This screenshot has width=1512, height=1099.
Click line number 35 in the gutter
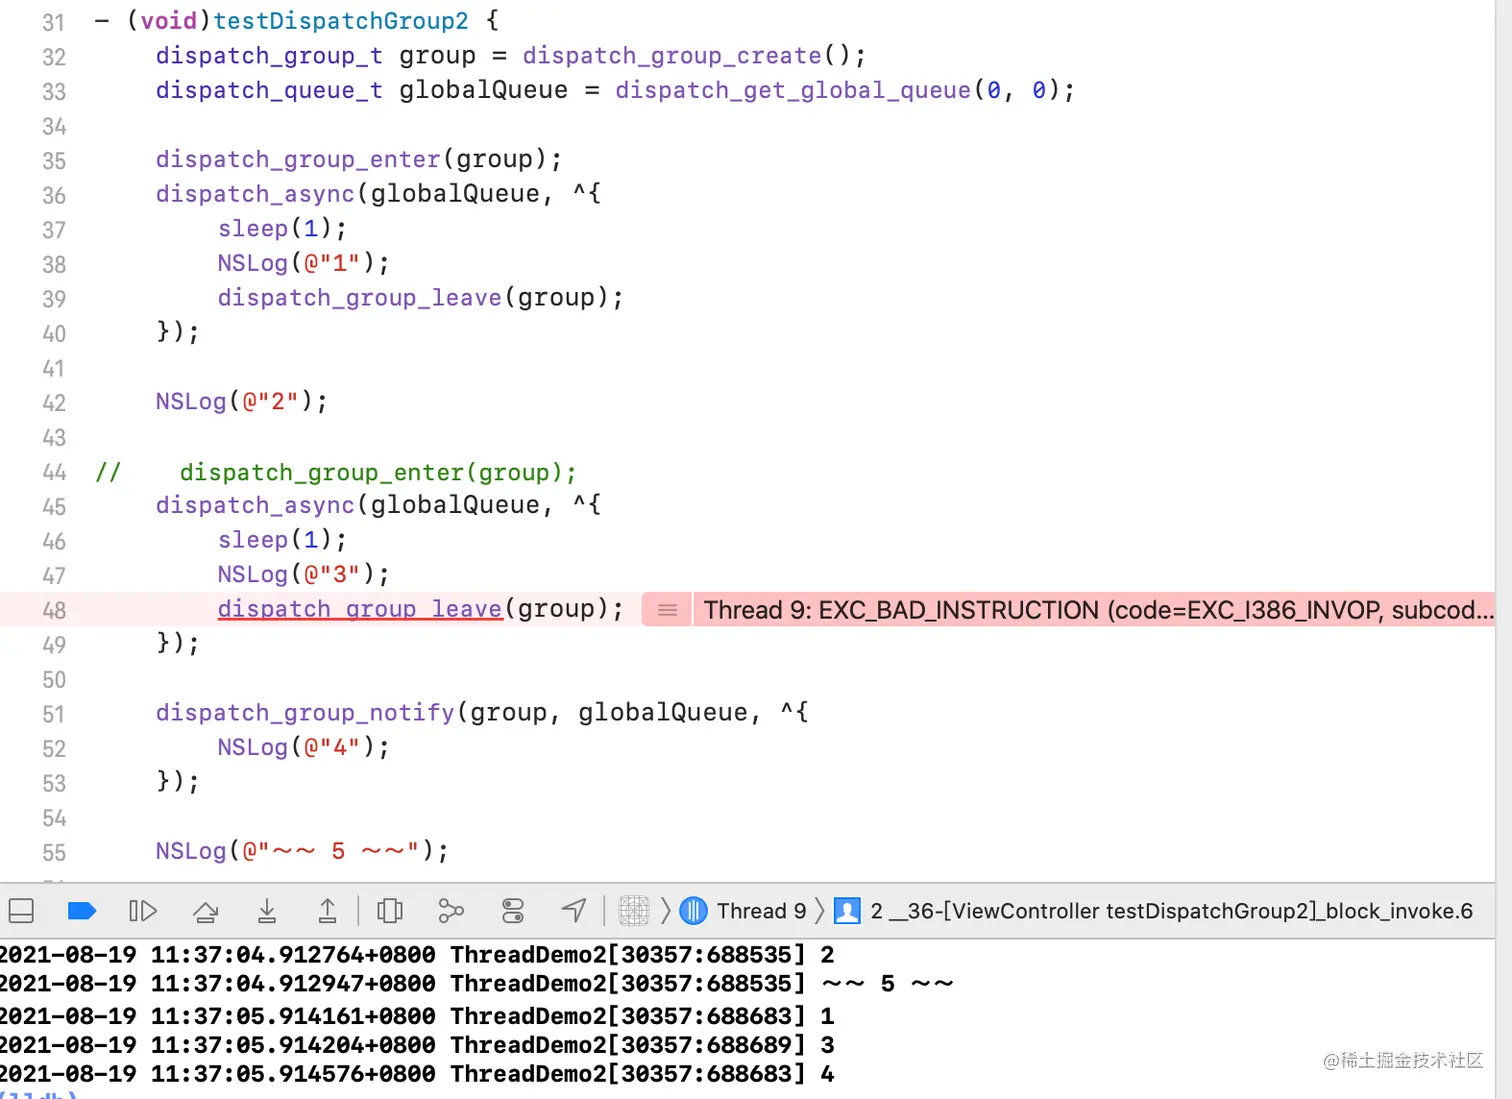pos(54,161)
